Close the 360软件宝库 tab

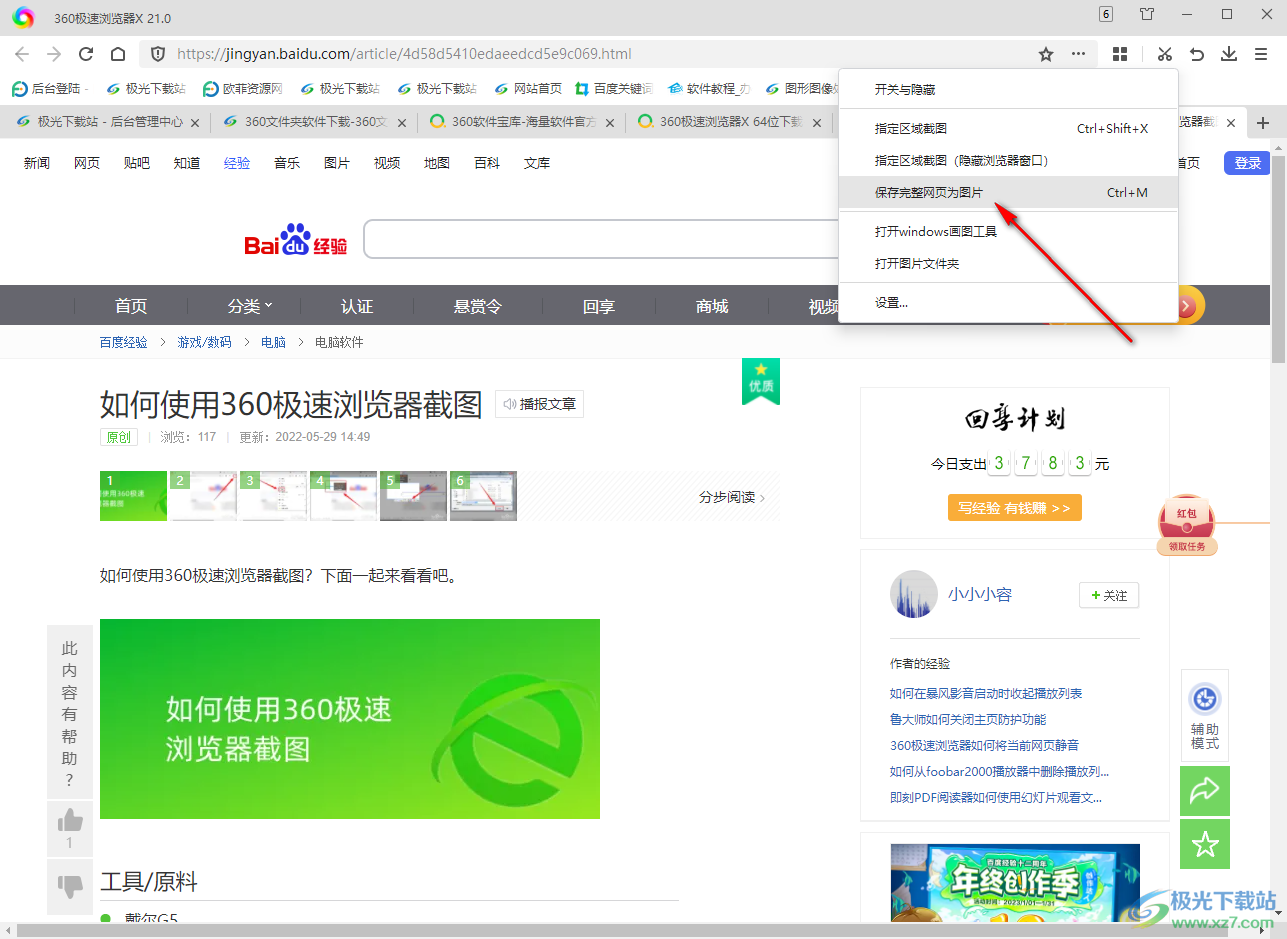coord(609,123)
